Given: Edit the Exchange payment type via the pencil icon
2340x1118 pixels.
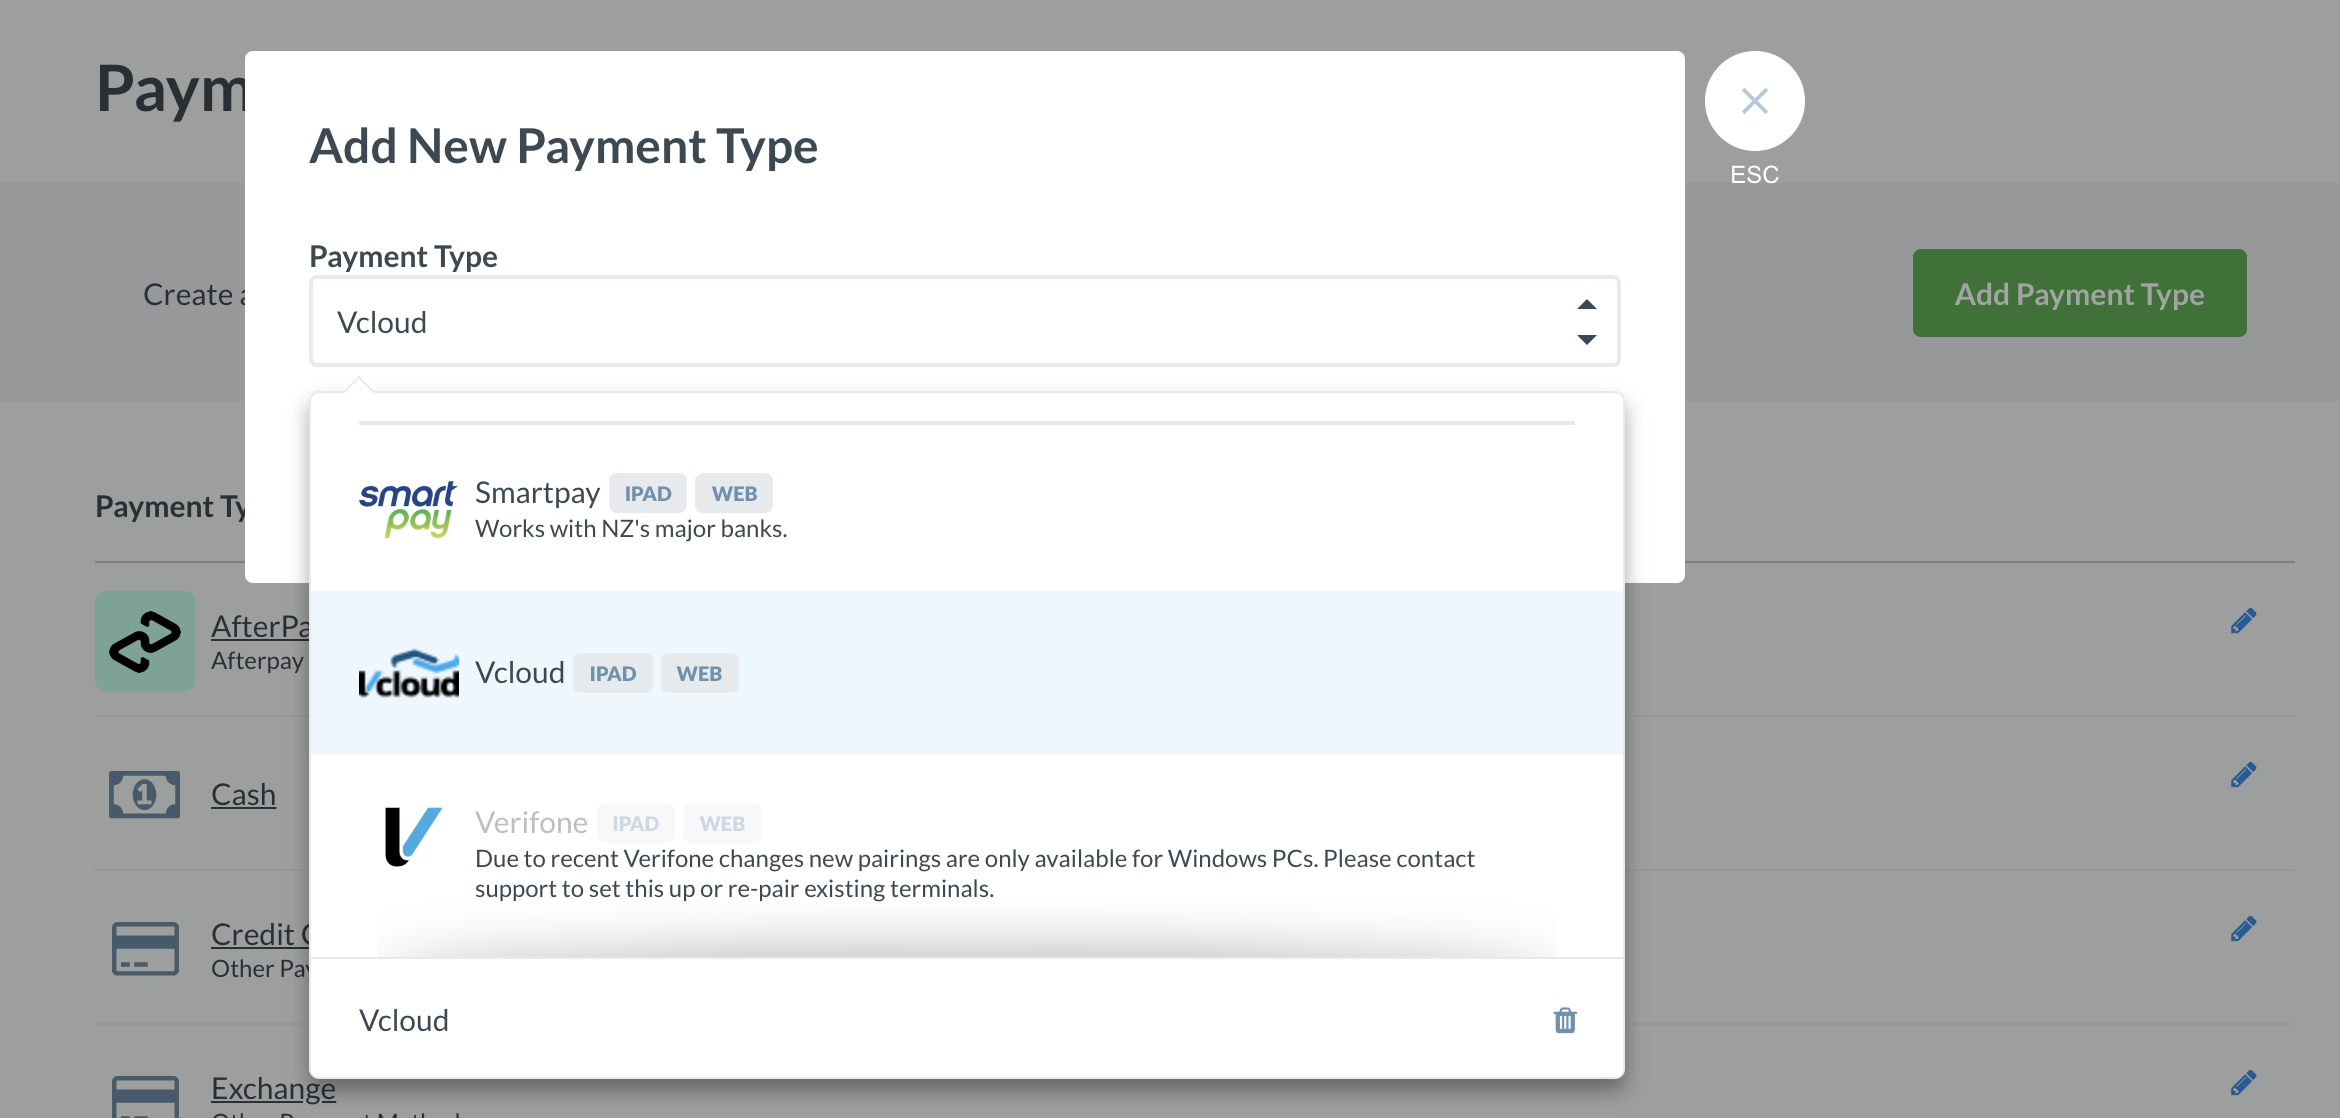Looking at the screenshot, I should [2243, 1083].
